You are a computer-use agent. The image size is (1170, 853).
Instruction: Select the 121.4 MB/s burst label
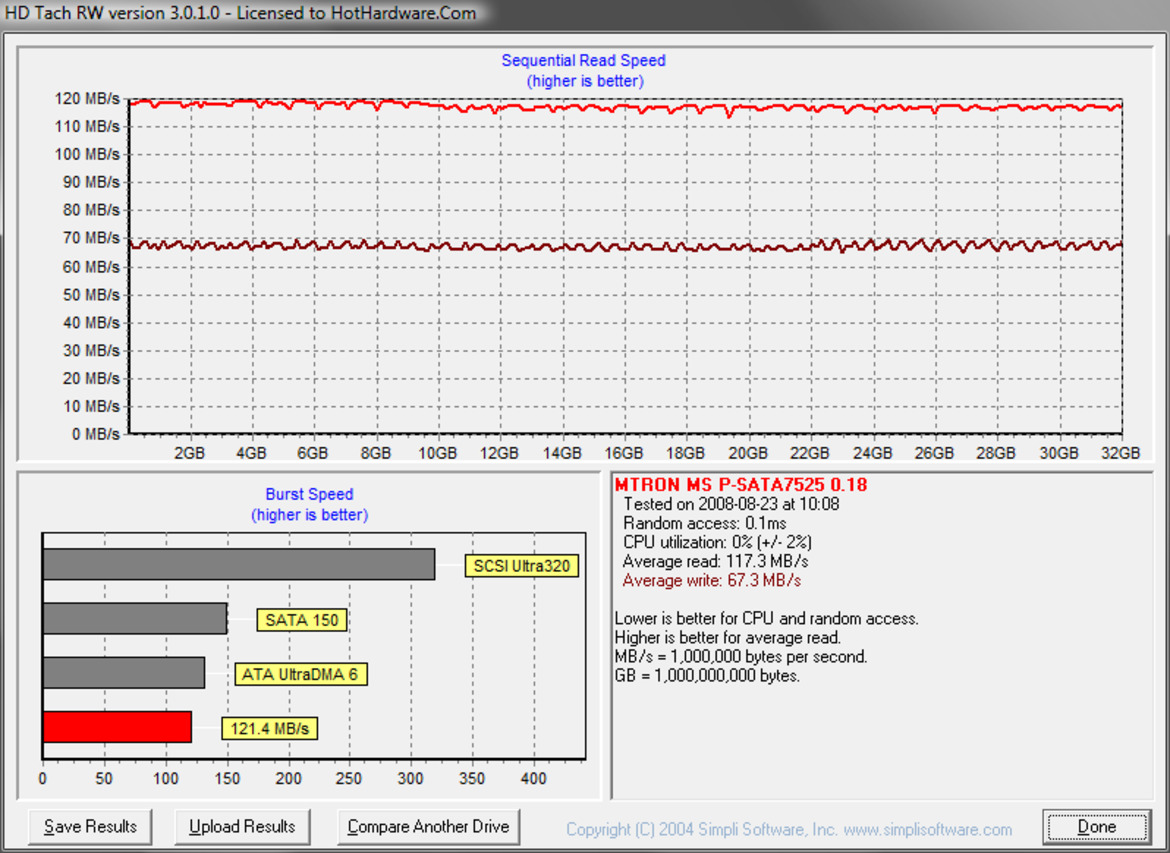click(269, 728)
